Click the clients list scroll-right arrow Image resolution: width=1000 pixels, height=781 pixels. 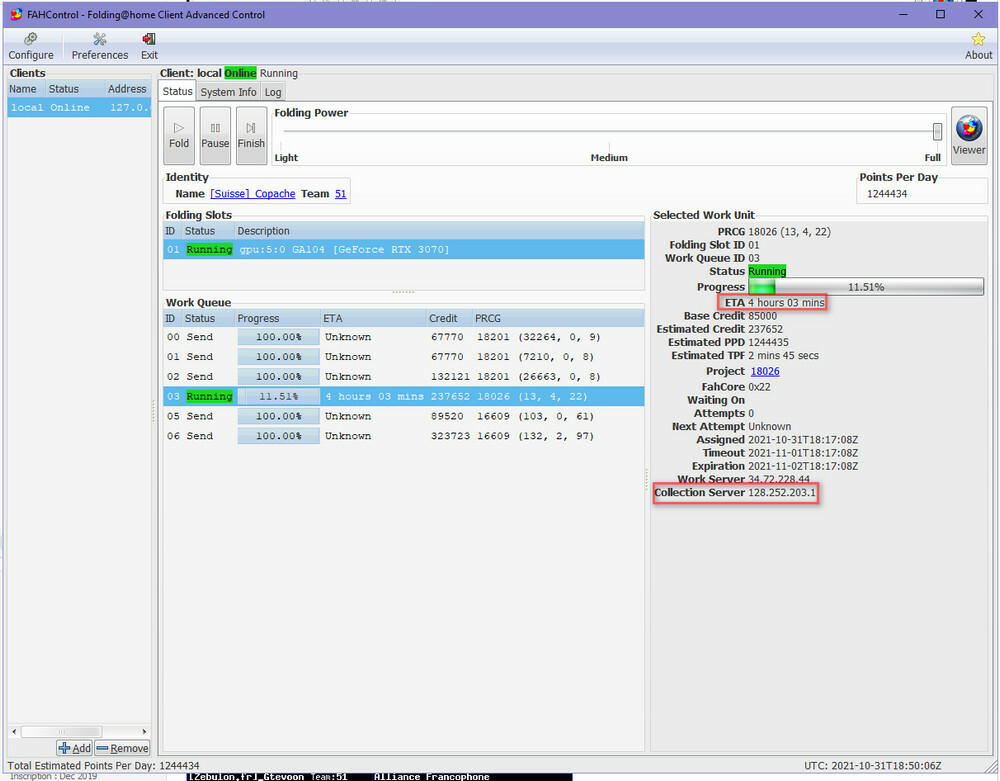[144, 731]
